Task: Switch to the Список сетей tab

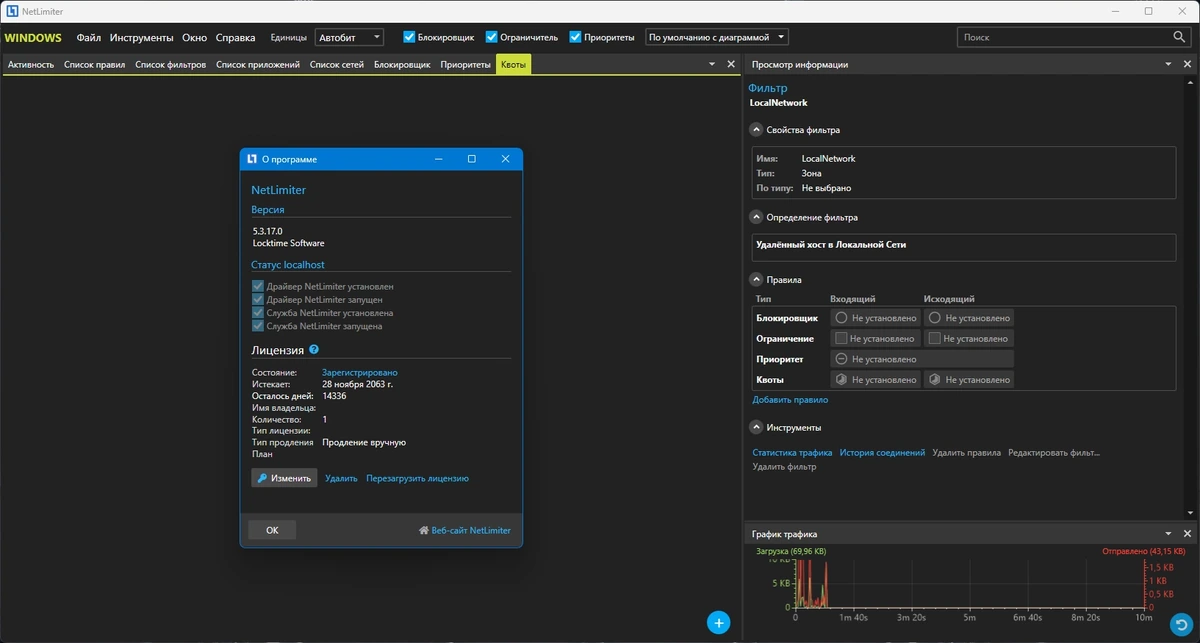Action: [337, 64]
